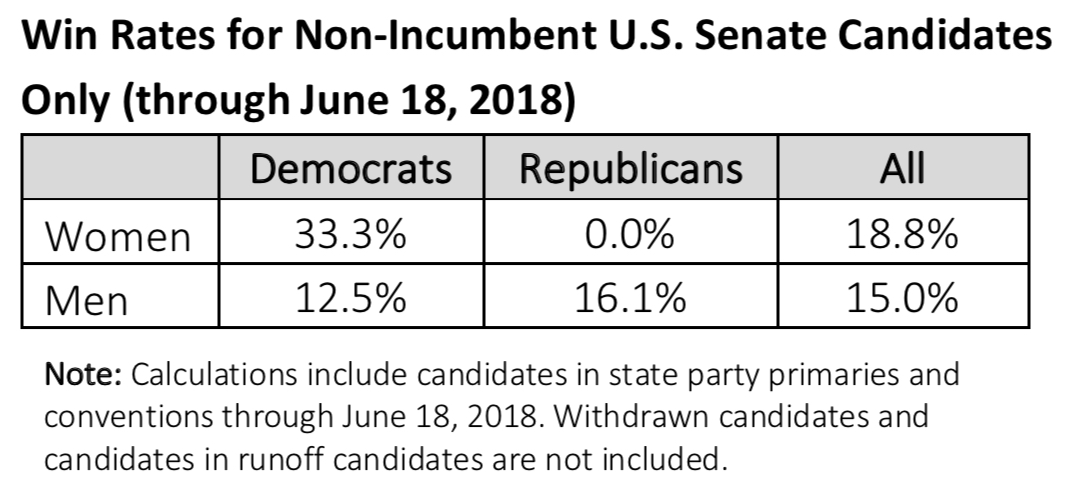Viewport: 1071px width, 489px height.
Task: Click the 15.0% Men All cell
Action: (x=901, y=298)
